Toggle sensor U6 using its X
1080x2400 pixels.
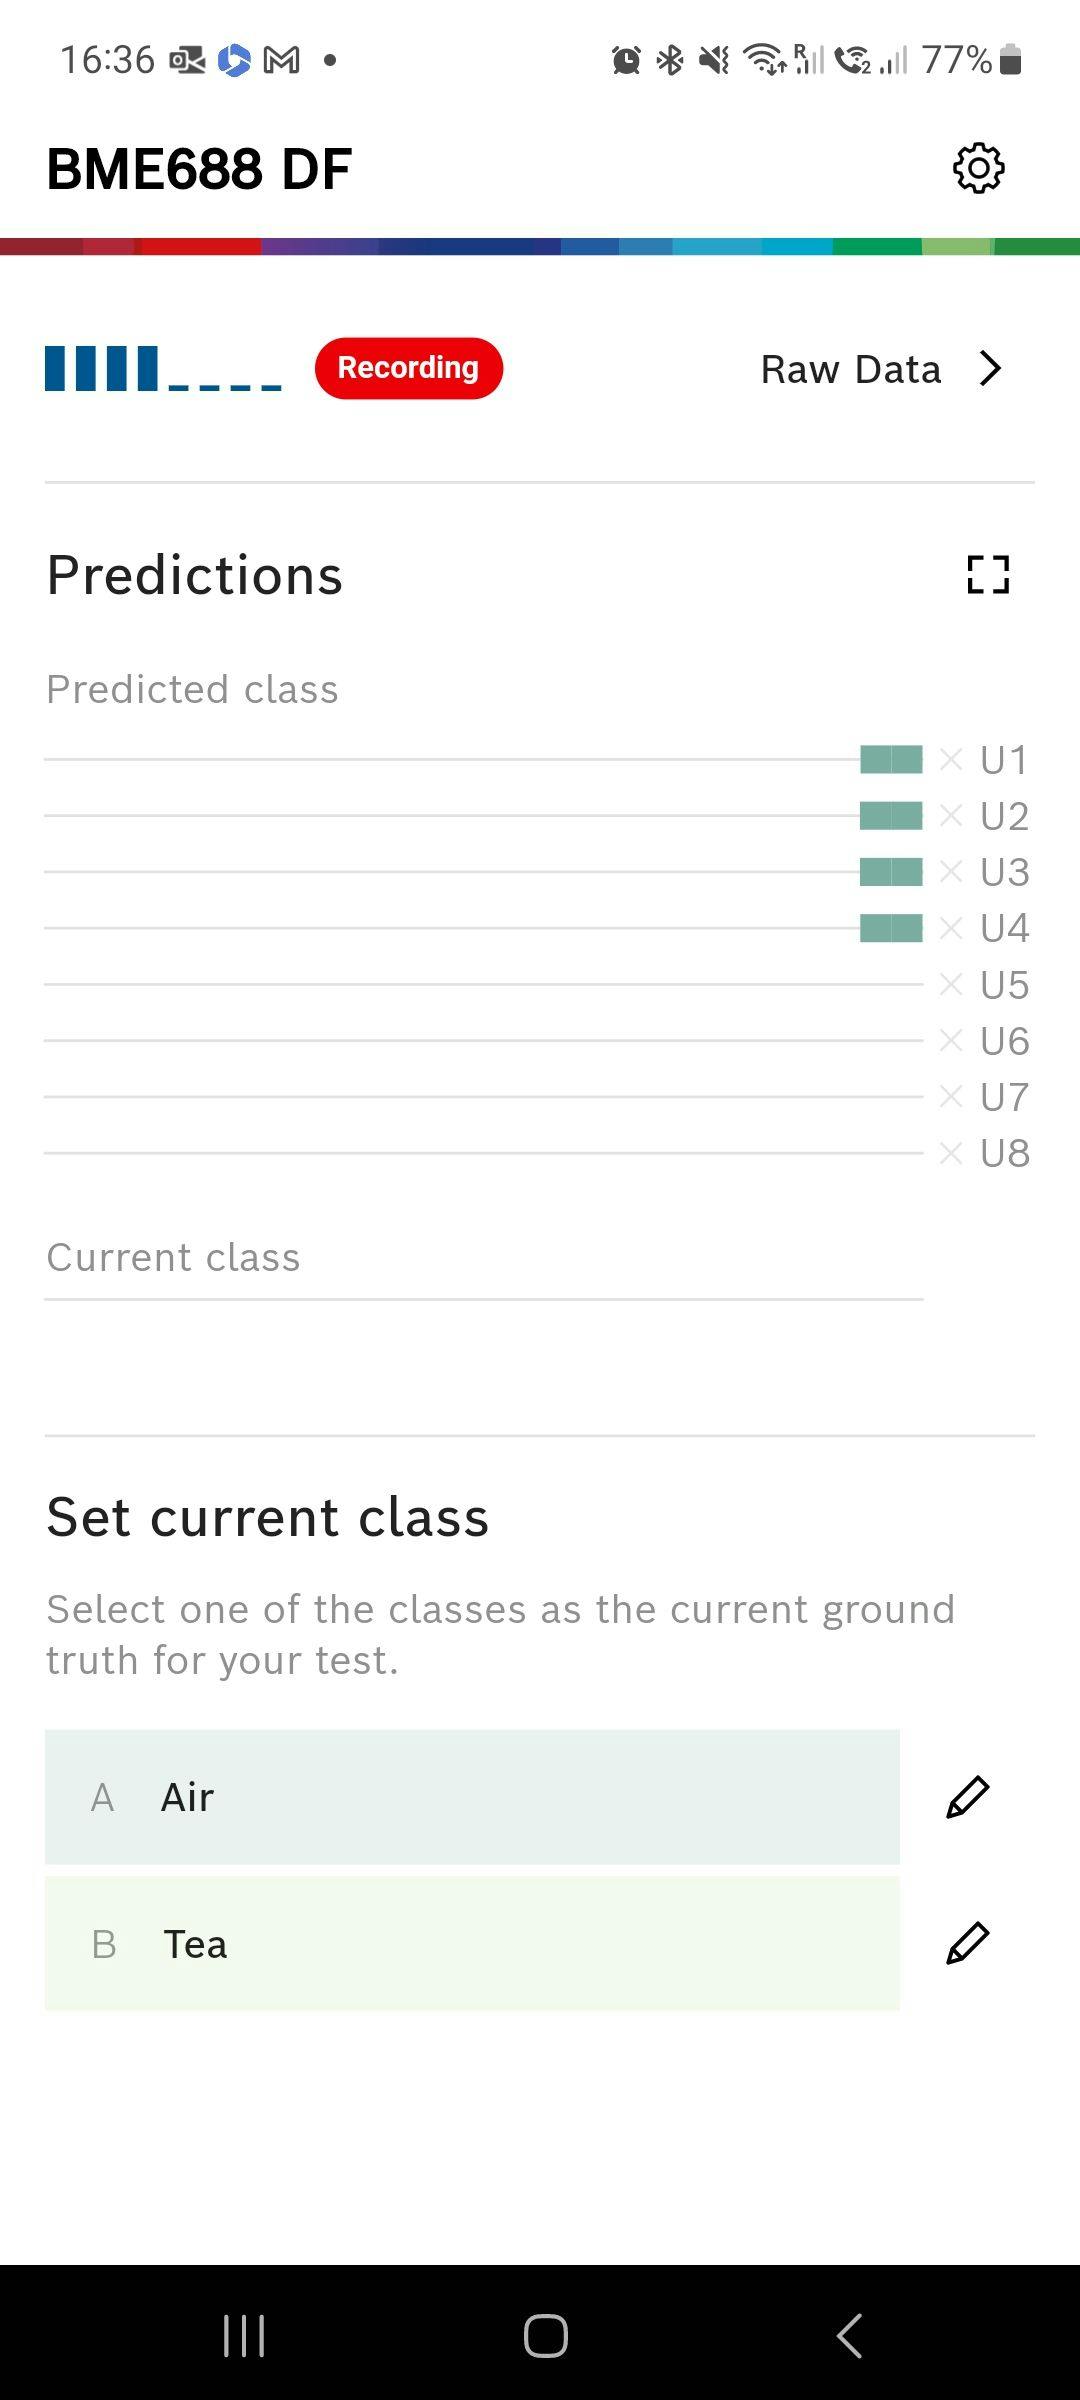[951, 1041]
